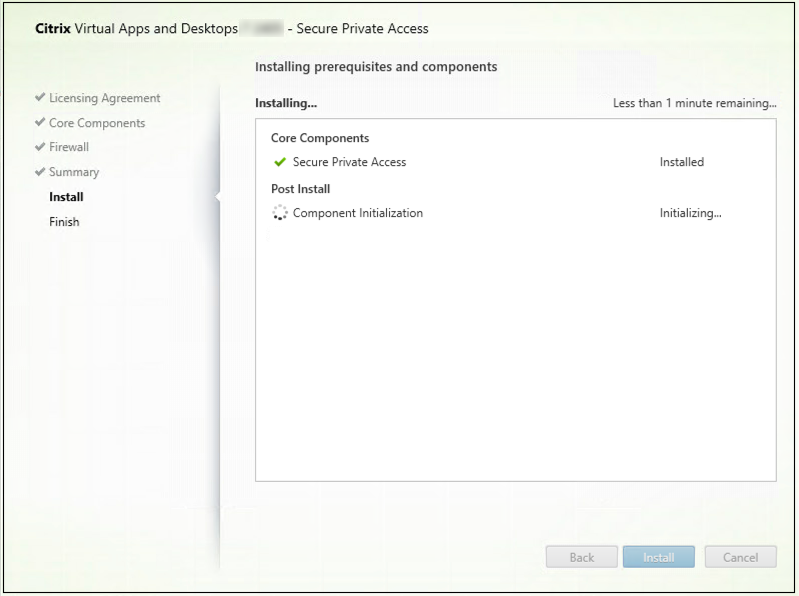
Task: Click the Core Components step checkmark
Action: coord(40,123)
